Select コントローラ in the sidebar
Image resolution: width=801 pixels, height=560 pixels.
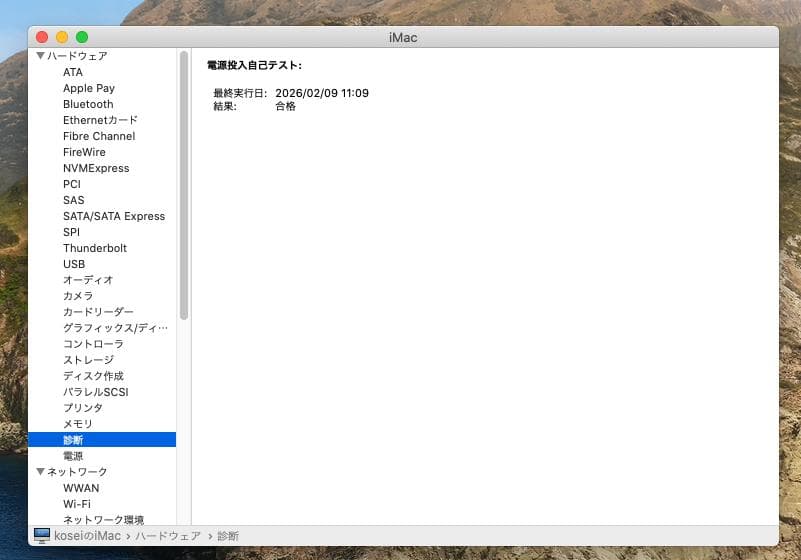click(93, 344)
